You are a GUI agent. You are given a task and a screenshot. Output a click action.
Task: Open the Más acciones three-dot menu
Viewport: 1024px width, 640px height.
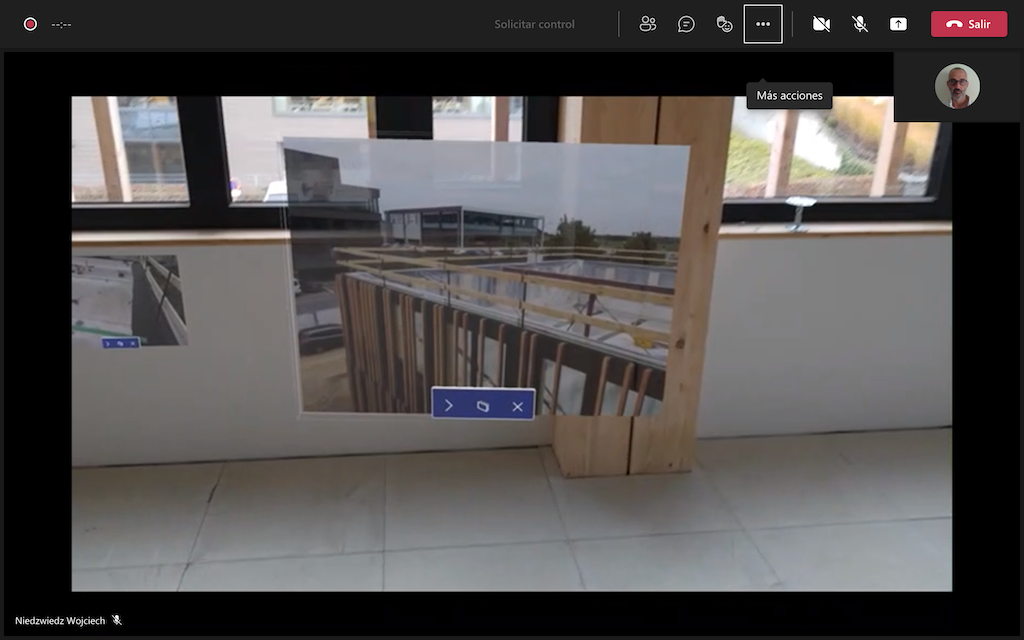(763, 24)
